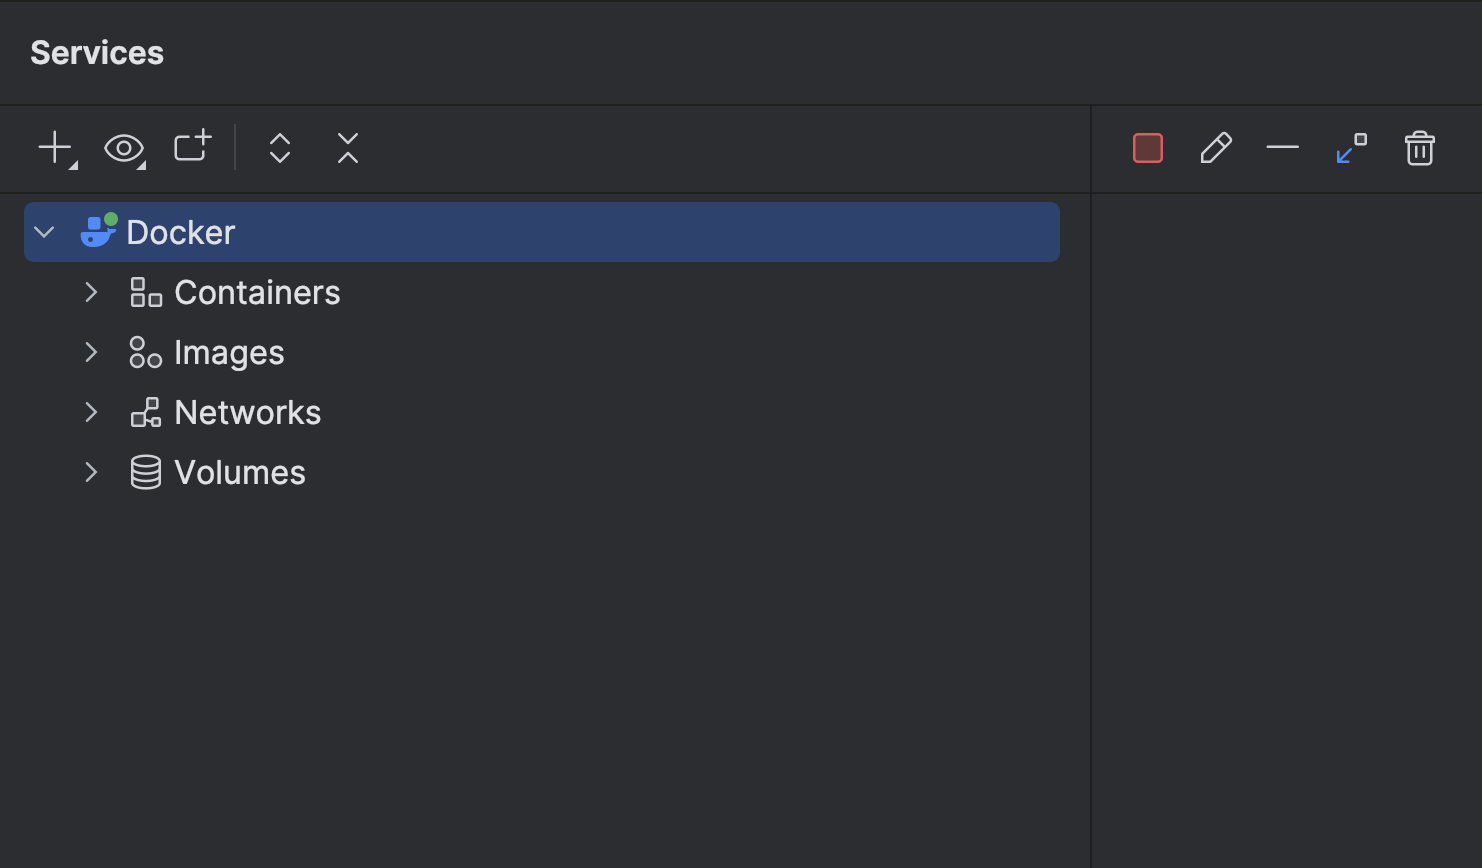Edit Docker configuration with pencil icon

coord(1216,148)
